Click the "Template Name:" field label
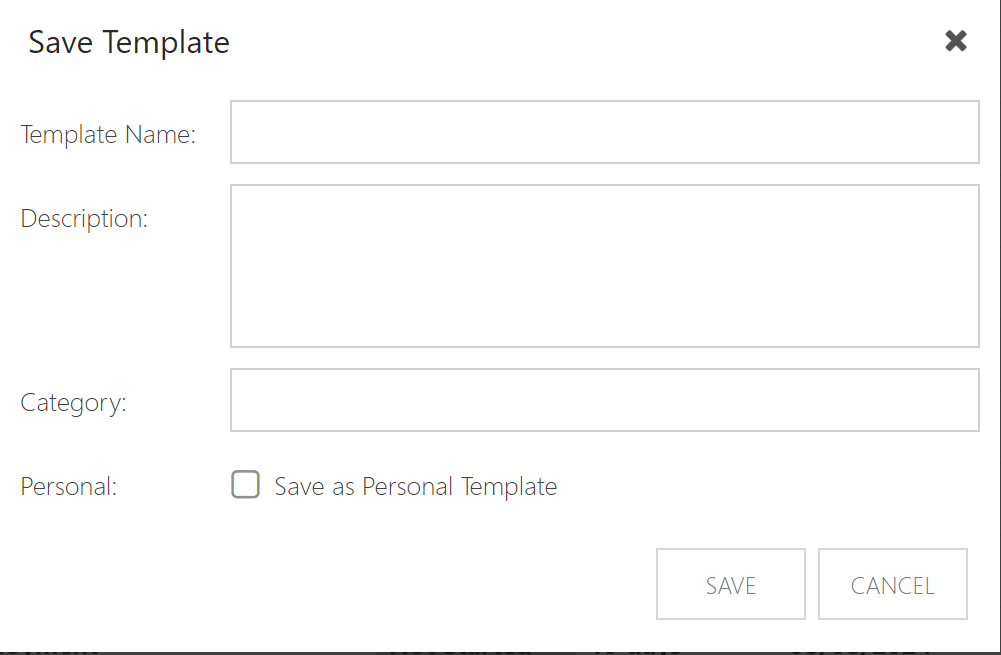Image resolution: width=1001 pixels, height=655 pixels. (108, 135)
